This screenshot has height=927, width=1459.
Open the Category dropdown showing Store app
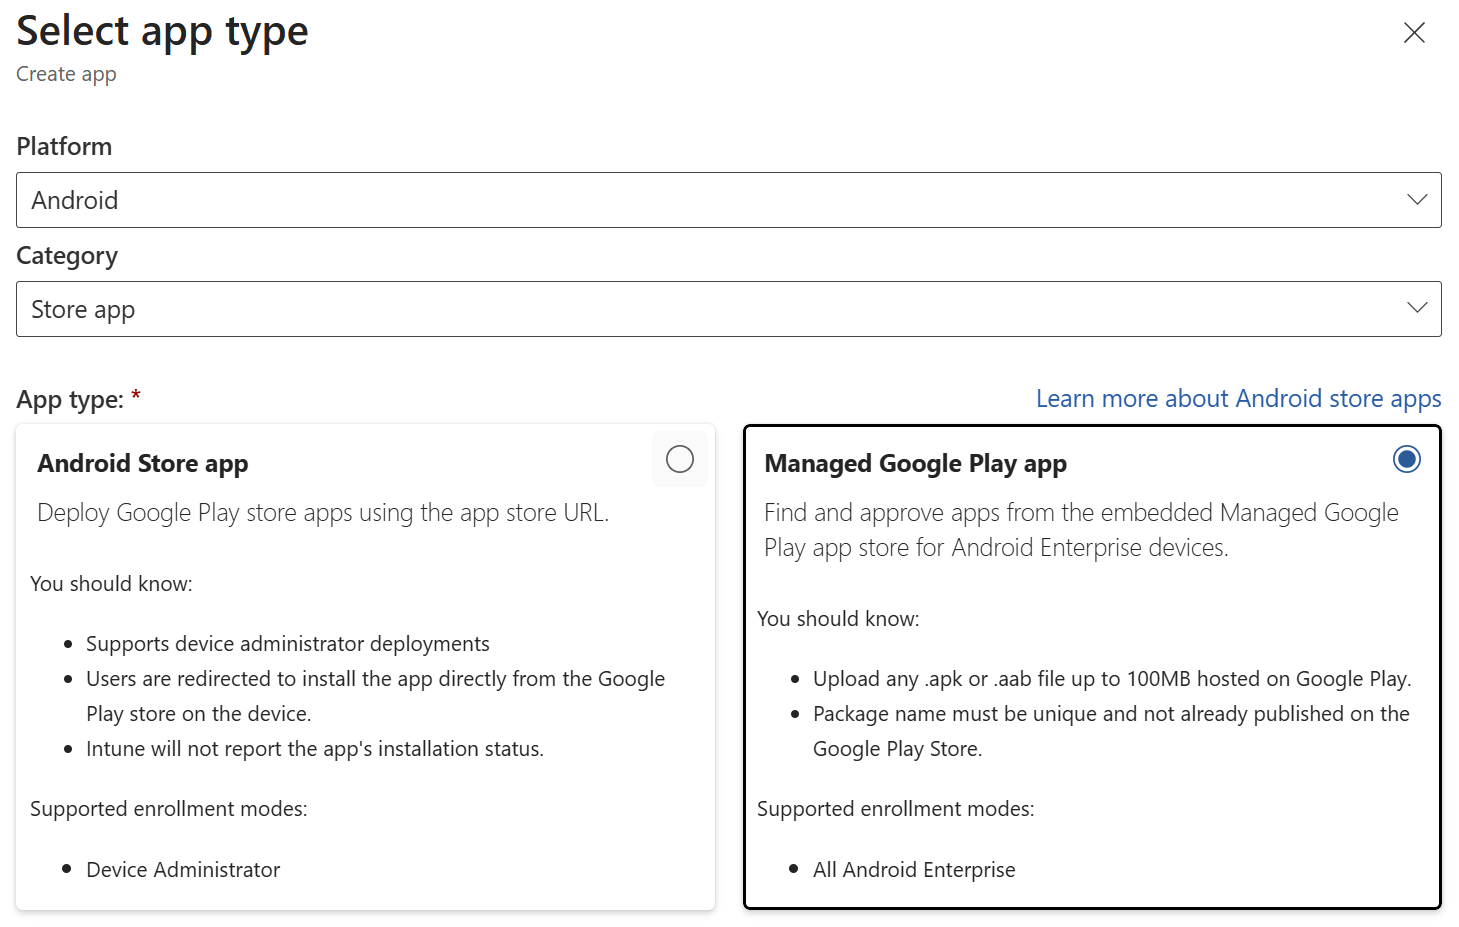point(728,309)
